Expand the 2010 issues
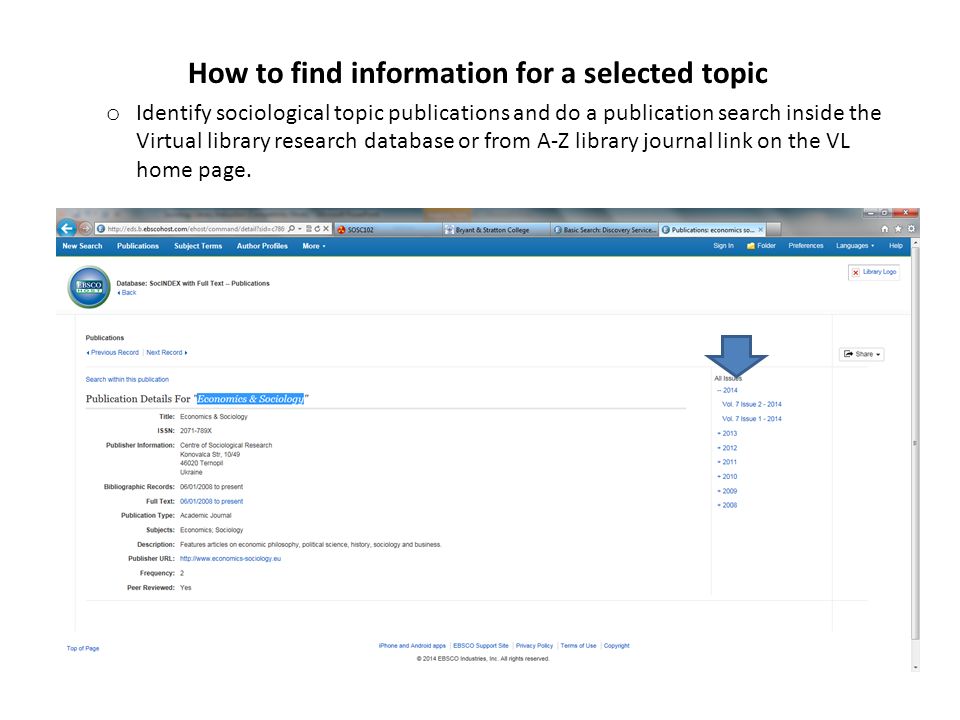 click(x=727, y=477)
